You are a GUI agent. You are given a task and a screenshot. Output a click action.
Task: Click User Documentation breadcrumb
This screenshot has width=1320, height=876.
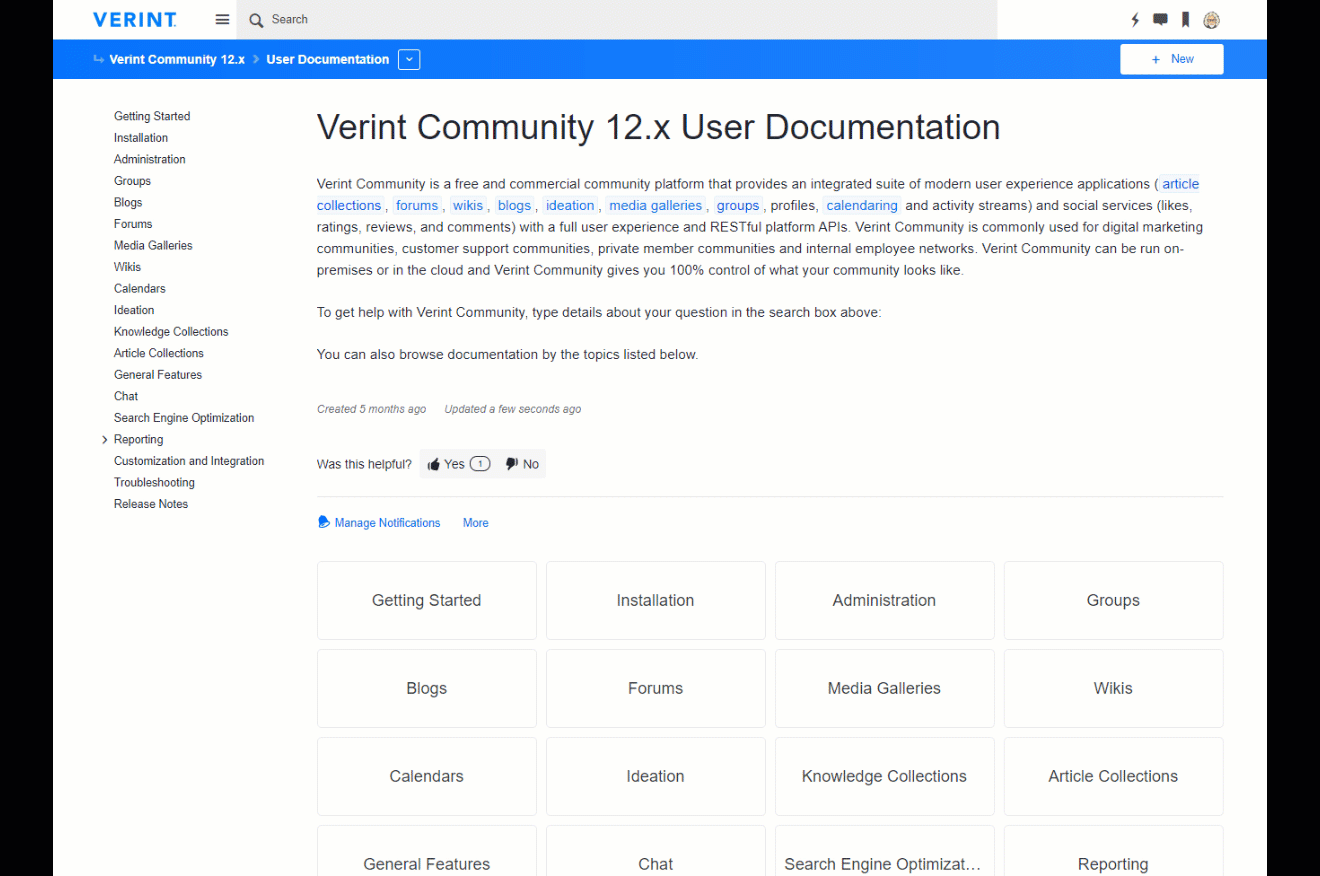tap(328, 60)
